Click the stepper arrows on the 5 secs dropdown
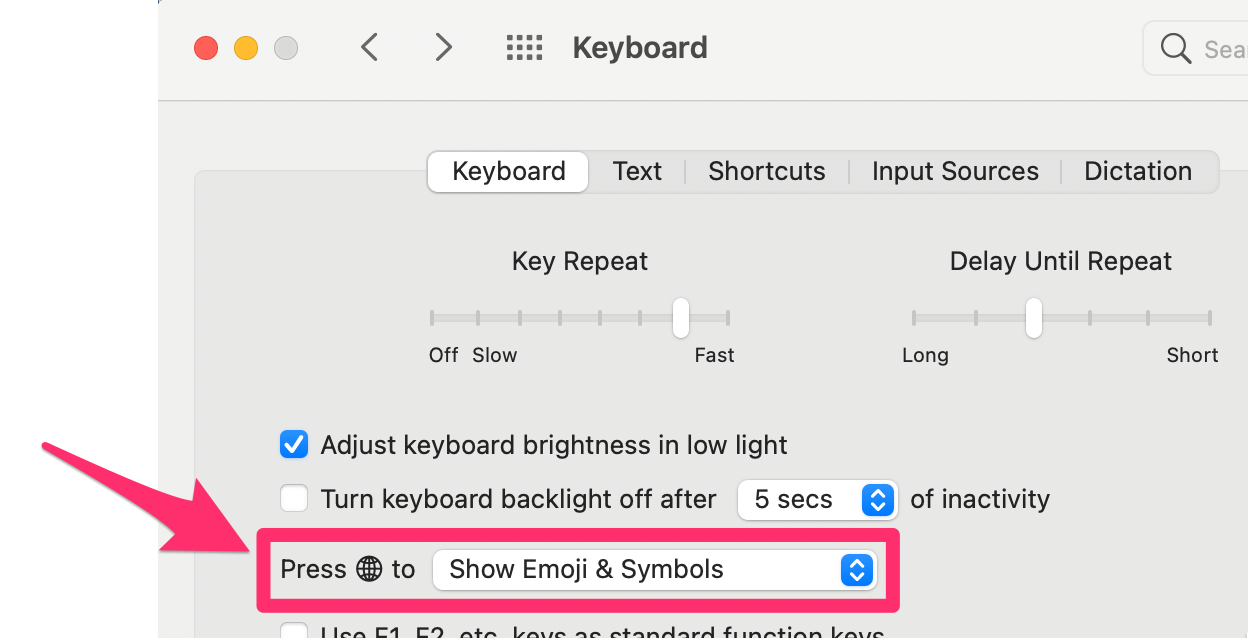This screenshot has height=638, width=1248. point(878,500)
